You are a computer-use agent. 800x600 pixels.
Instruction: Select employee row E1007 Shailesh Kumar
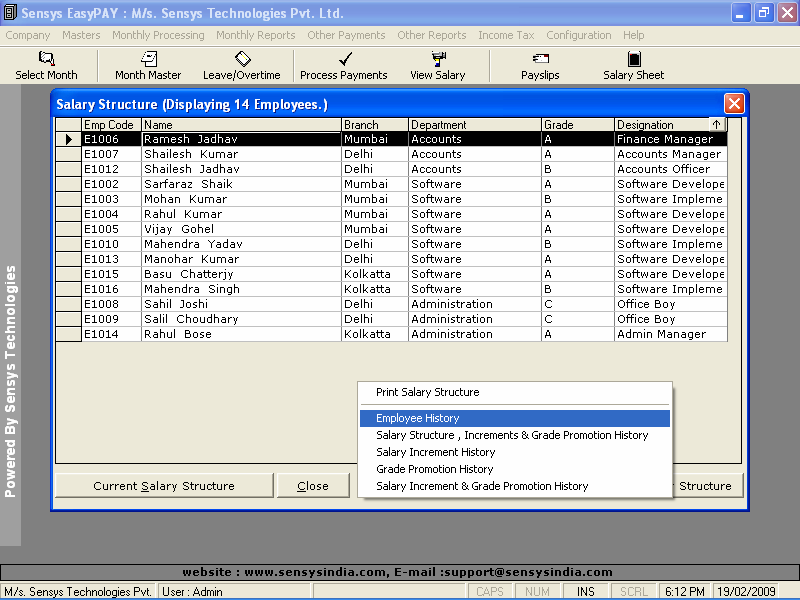pyautogui.click(x=391, y=154)
